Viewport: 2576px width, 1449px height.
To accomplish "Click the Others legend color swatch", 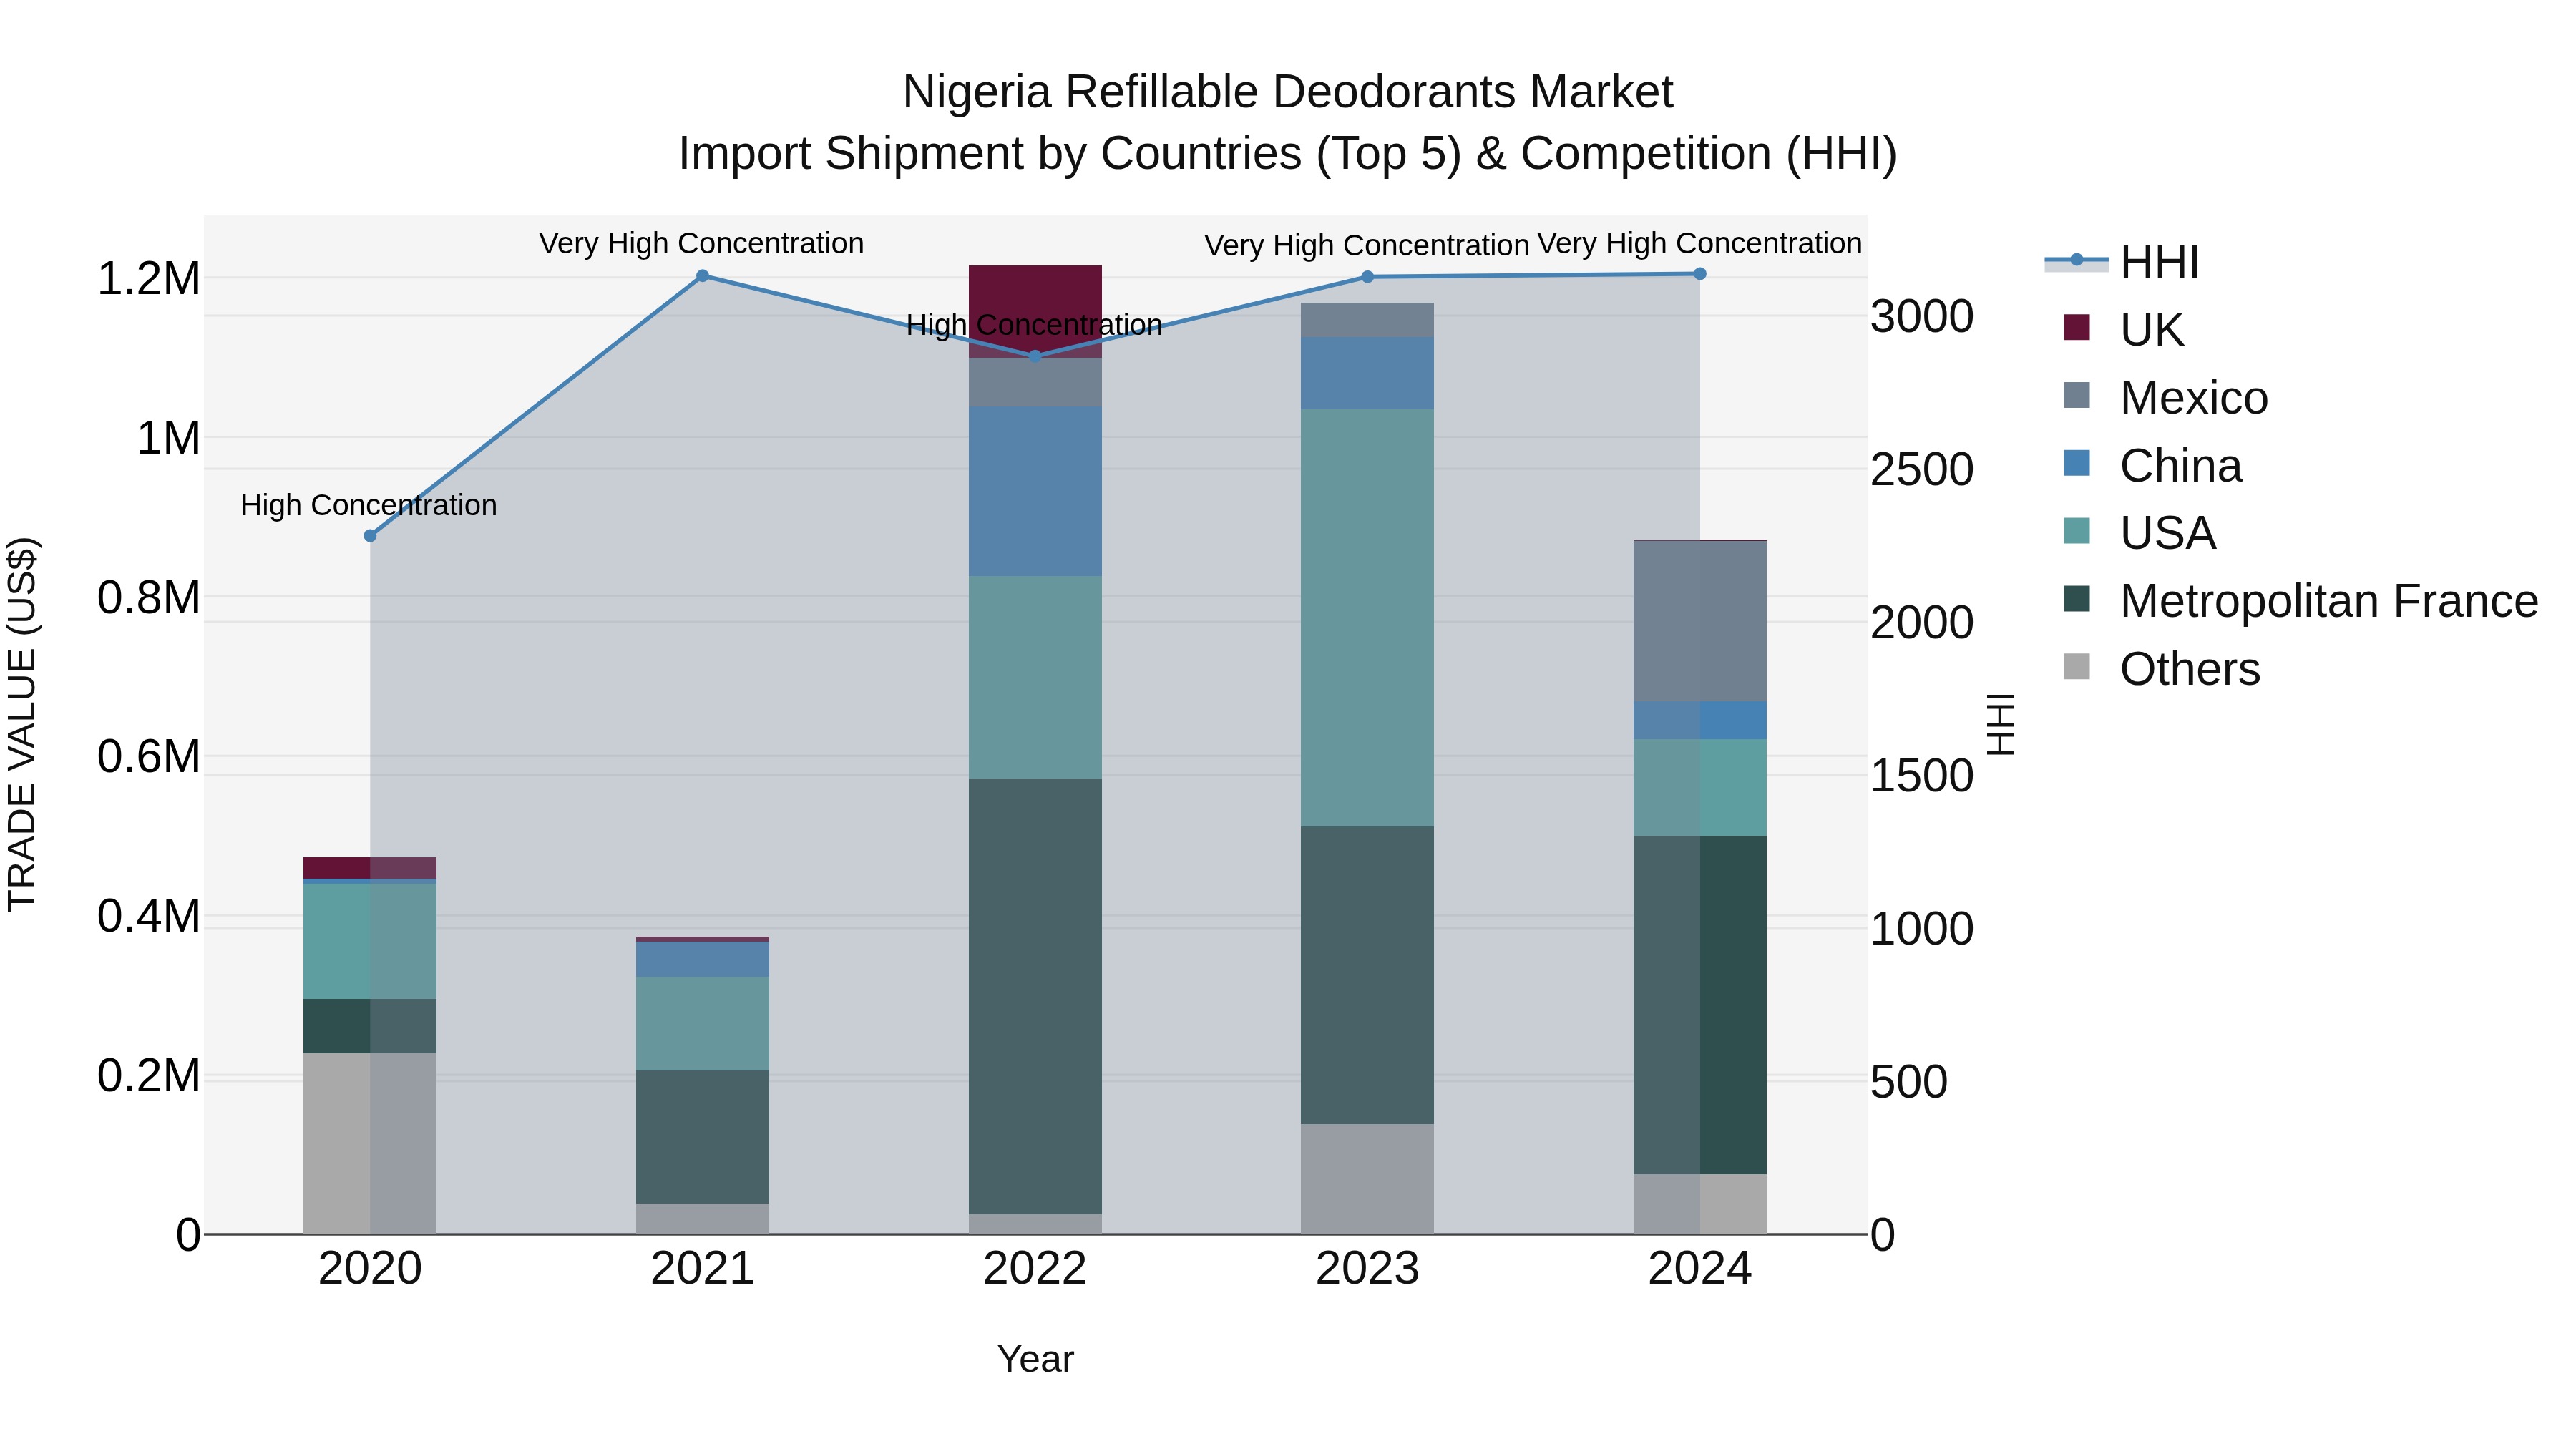I will coord(2077,668).
